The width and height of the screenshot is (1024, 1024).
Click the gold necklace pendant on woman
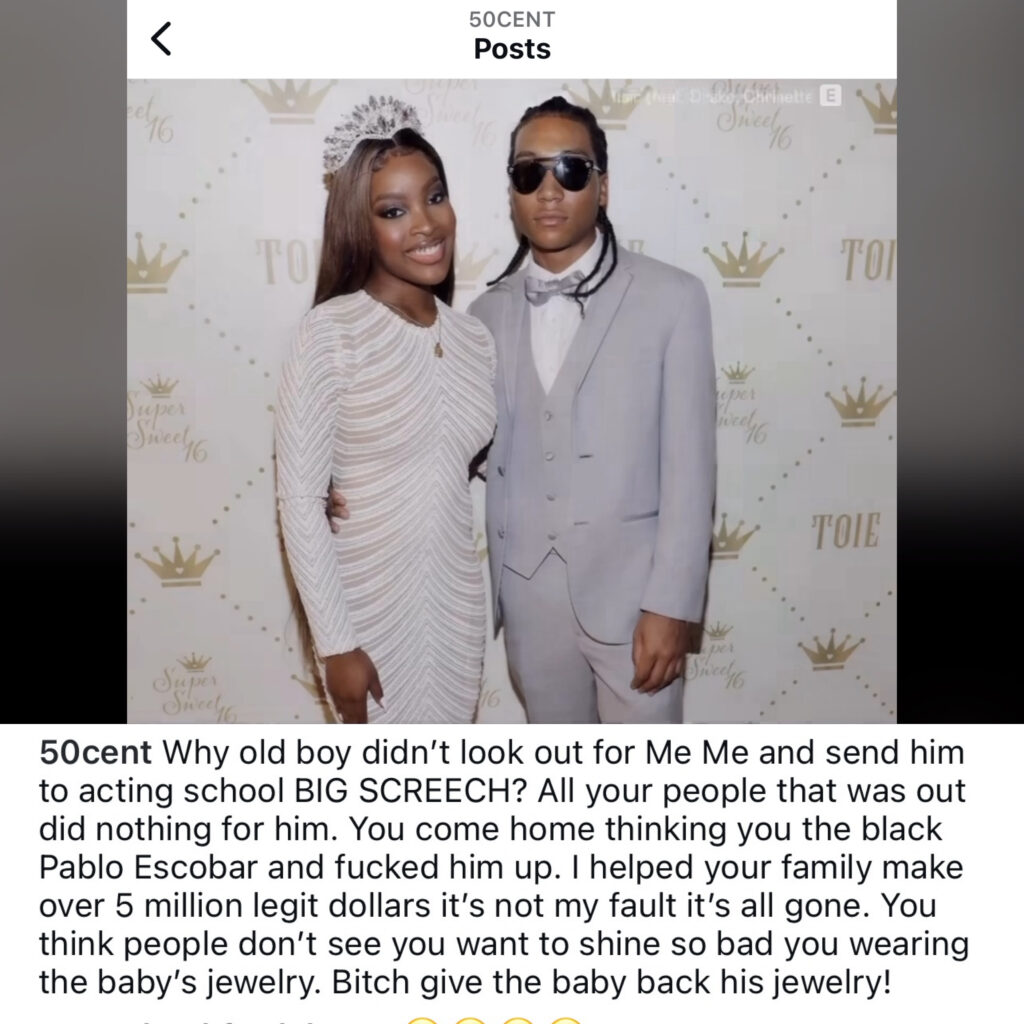pos(438,349)
